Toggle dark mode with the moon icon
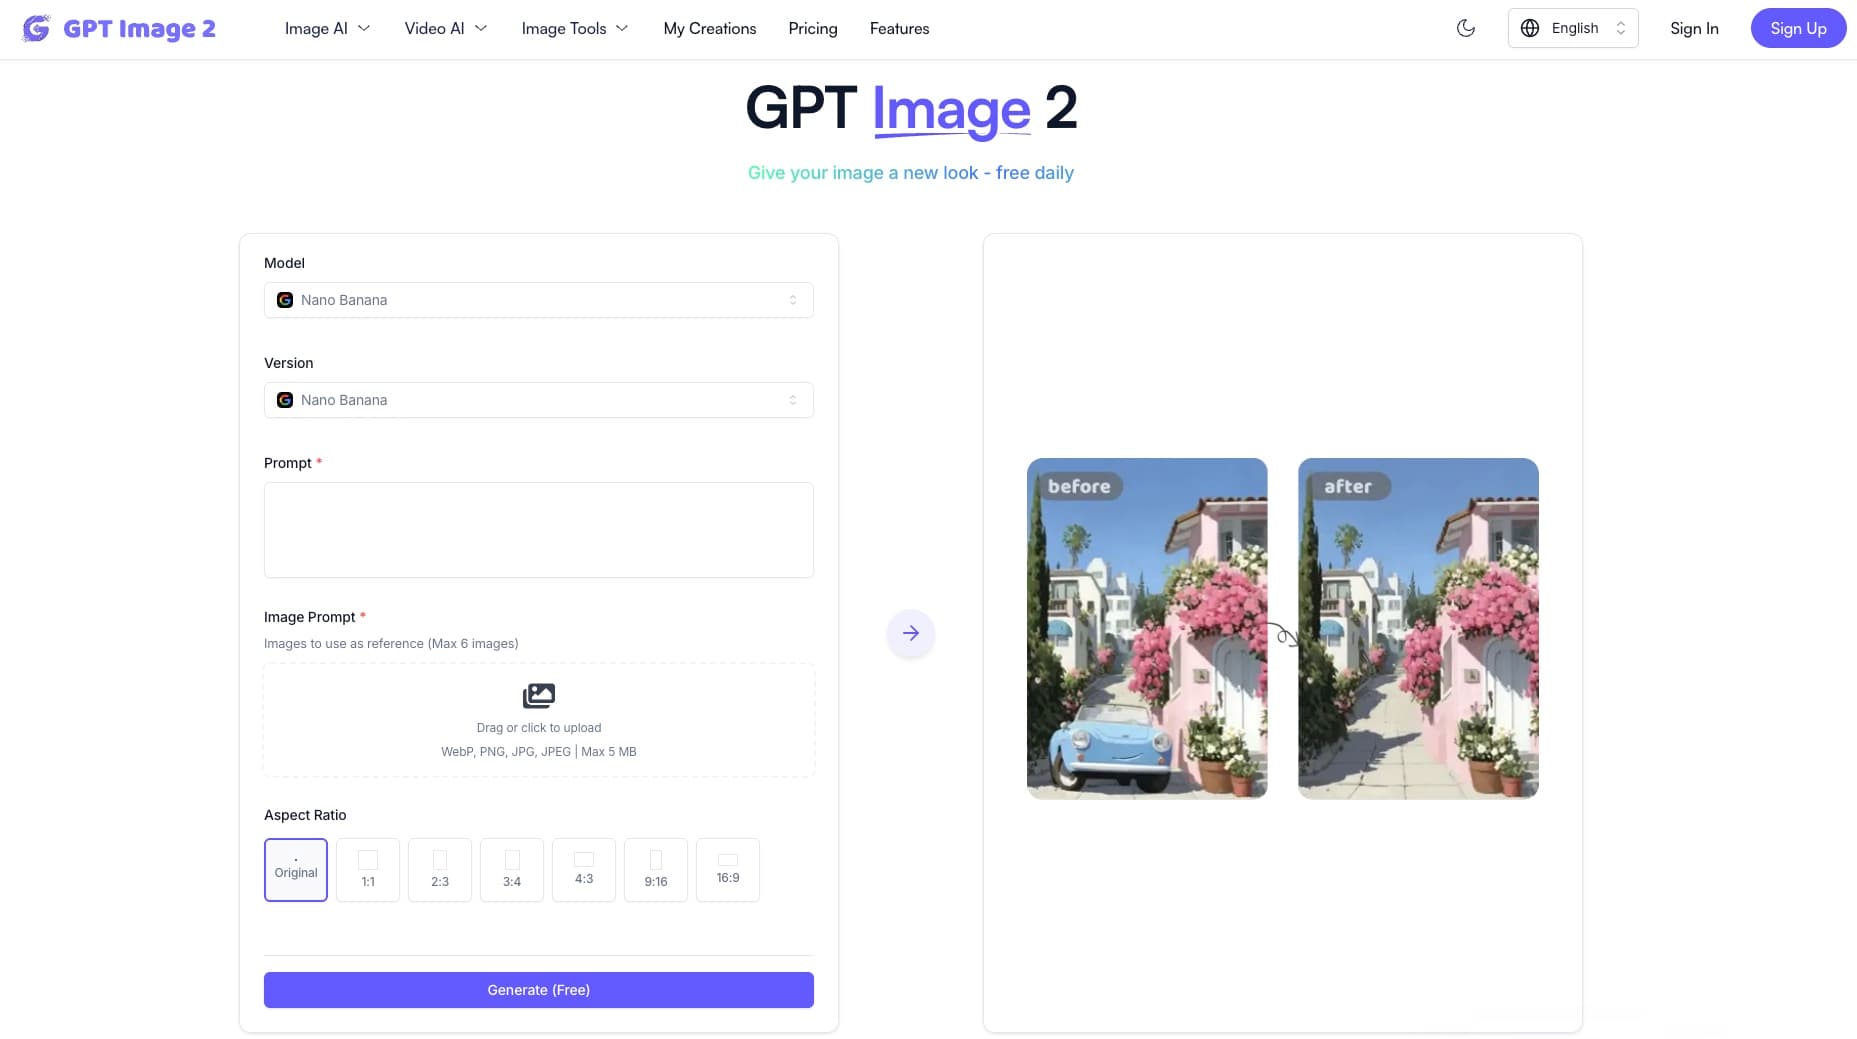 1466,28
